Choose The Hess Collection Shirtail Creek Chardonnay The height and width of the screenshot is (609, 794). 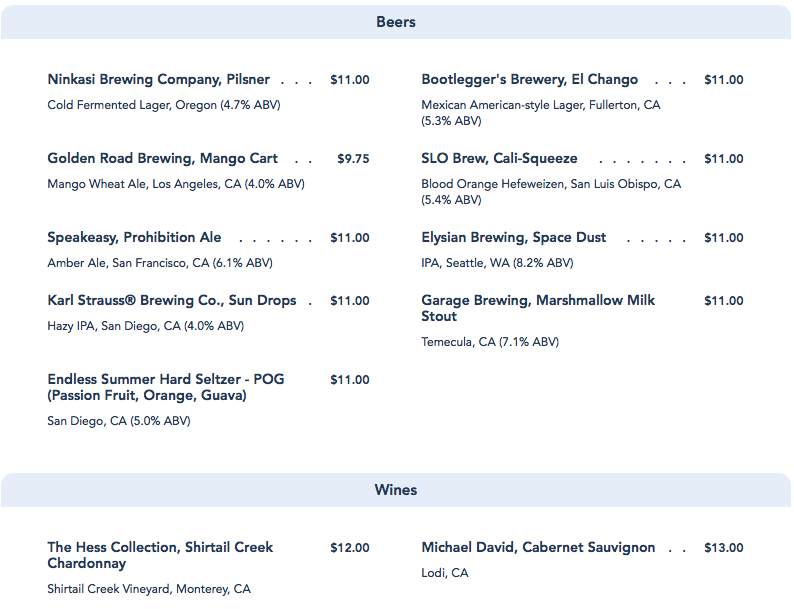[x=160, y=555]
